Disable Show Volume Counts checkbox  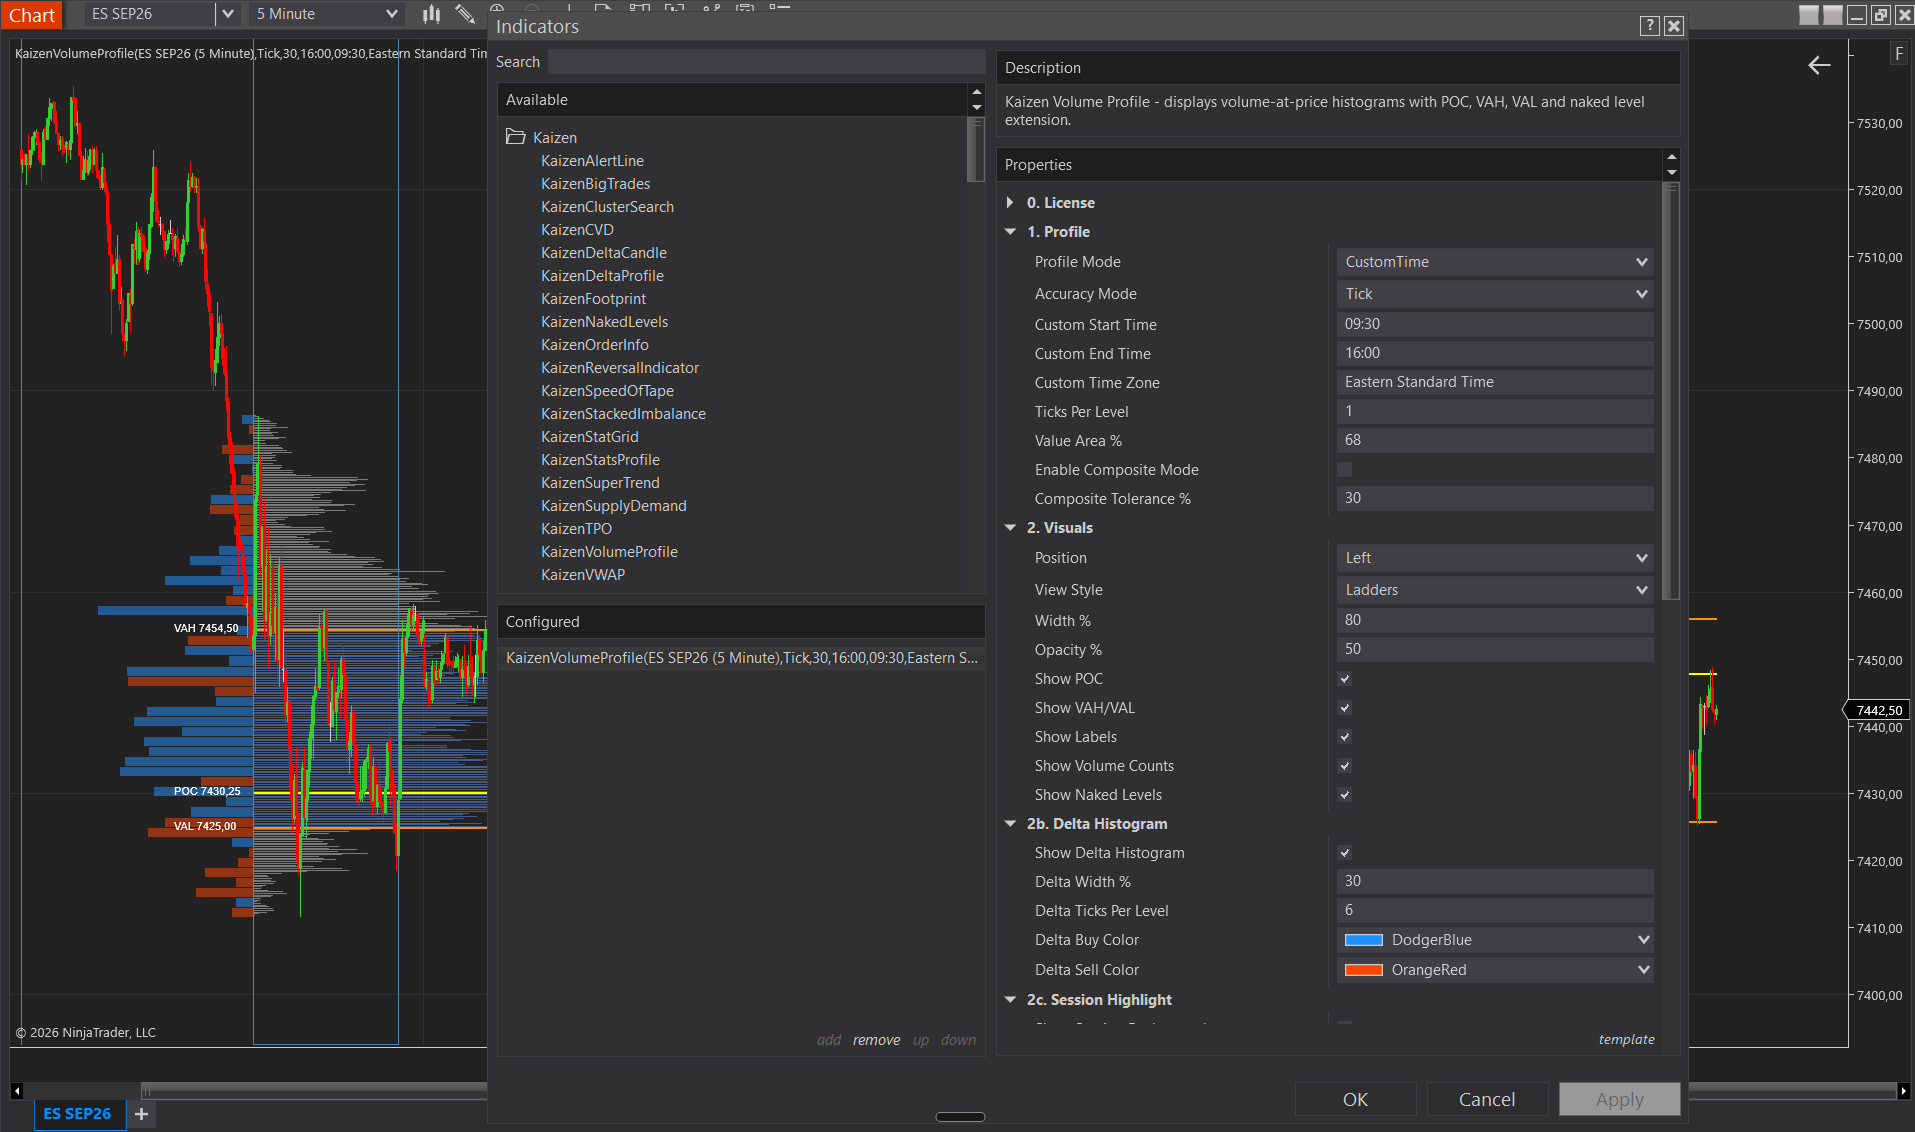(x=1345, y=766)
